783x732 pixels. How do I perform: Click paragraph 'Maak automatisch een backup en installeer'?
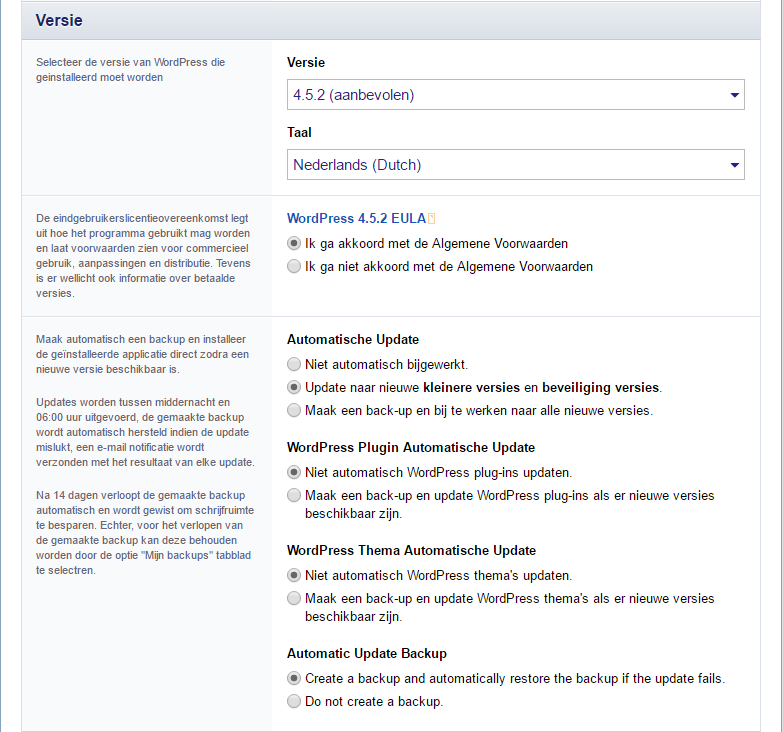[142, 355]
